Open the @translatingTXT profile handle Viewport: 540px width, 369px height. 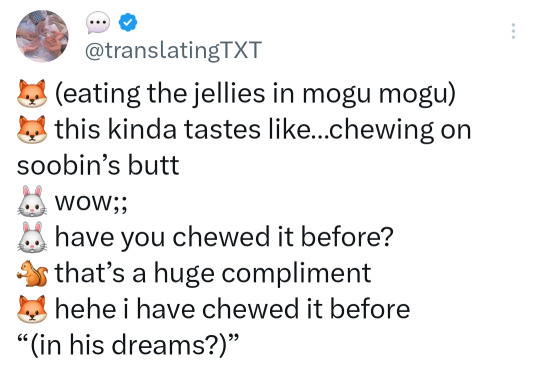pyautogui.click(x=173, y=51)
